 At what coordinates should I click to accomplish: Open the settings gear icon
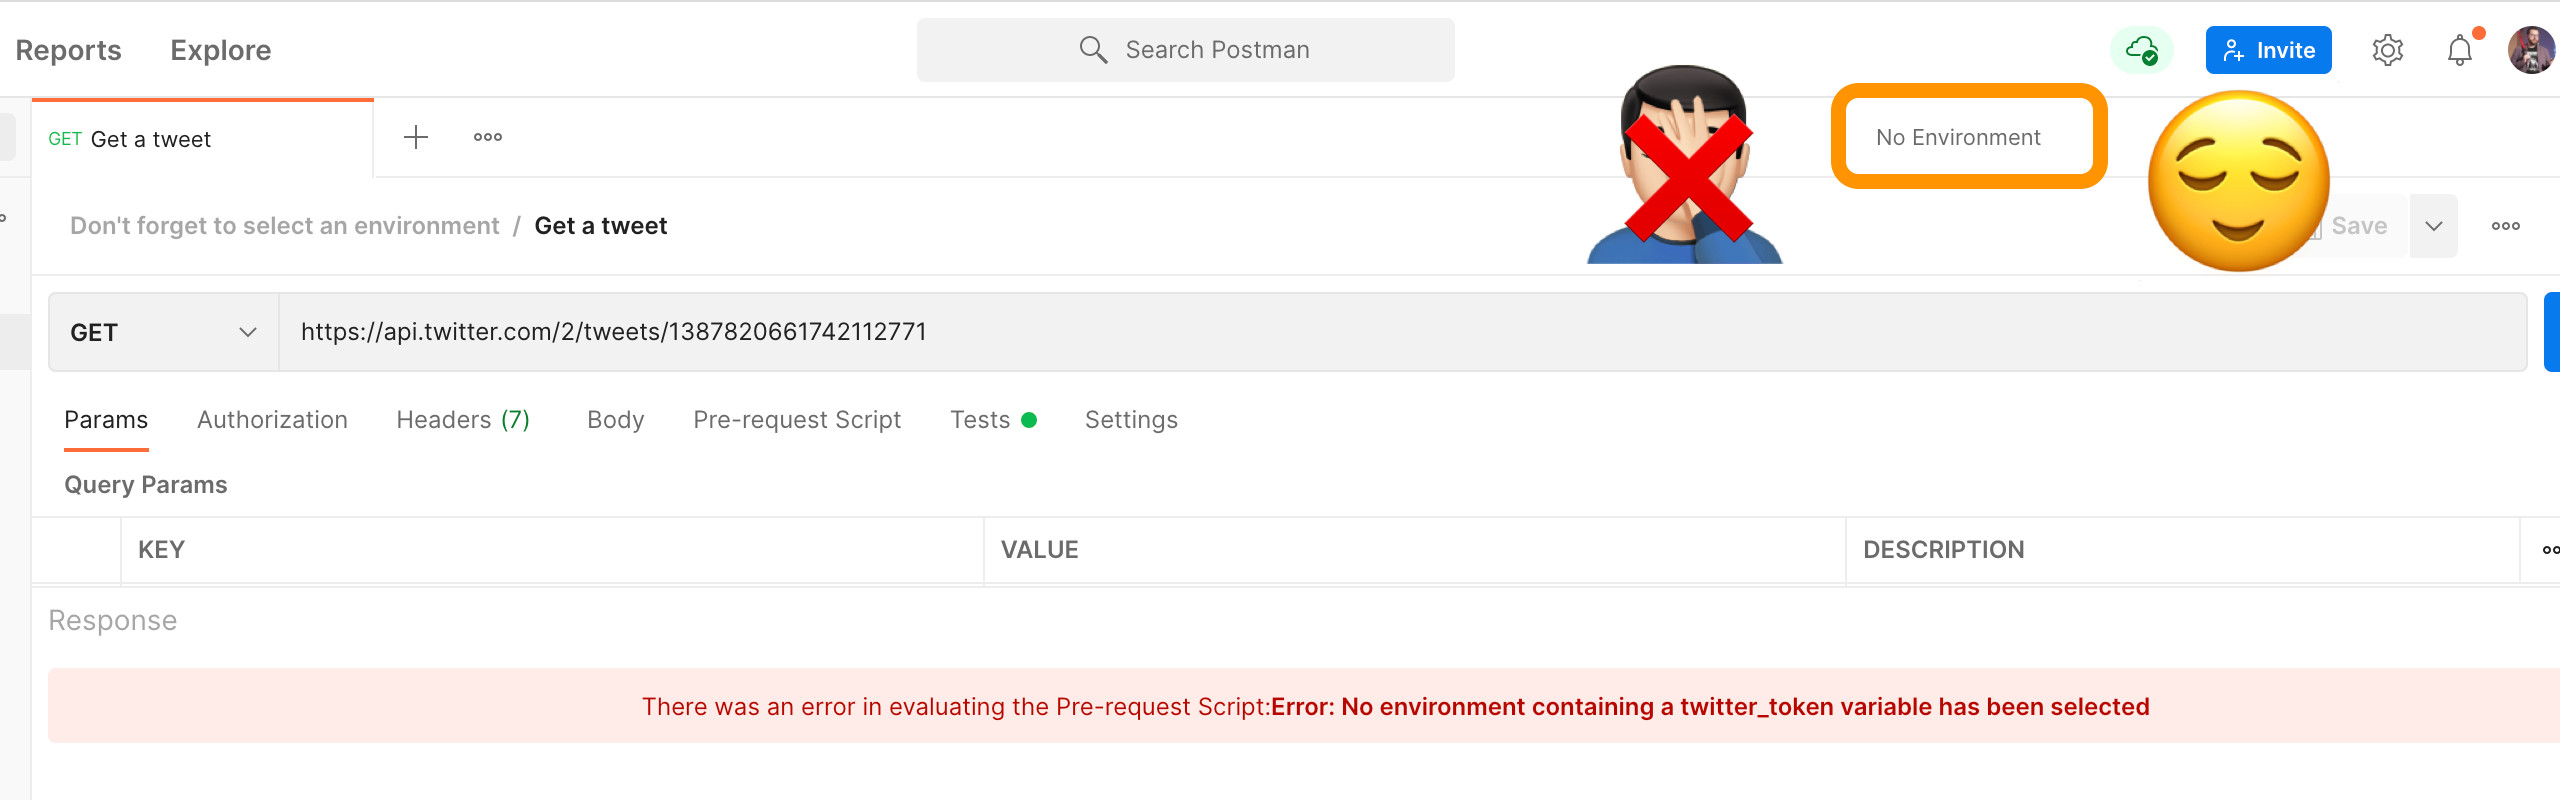click(2387, 50)
